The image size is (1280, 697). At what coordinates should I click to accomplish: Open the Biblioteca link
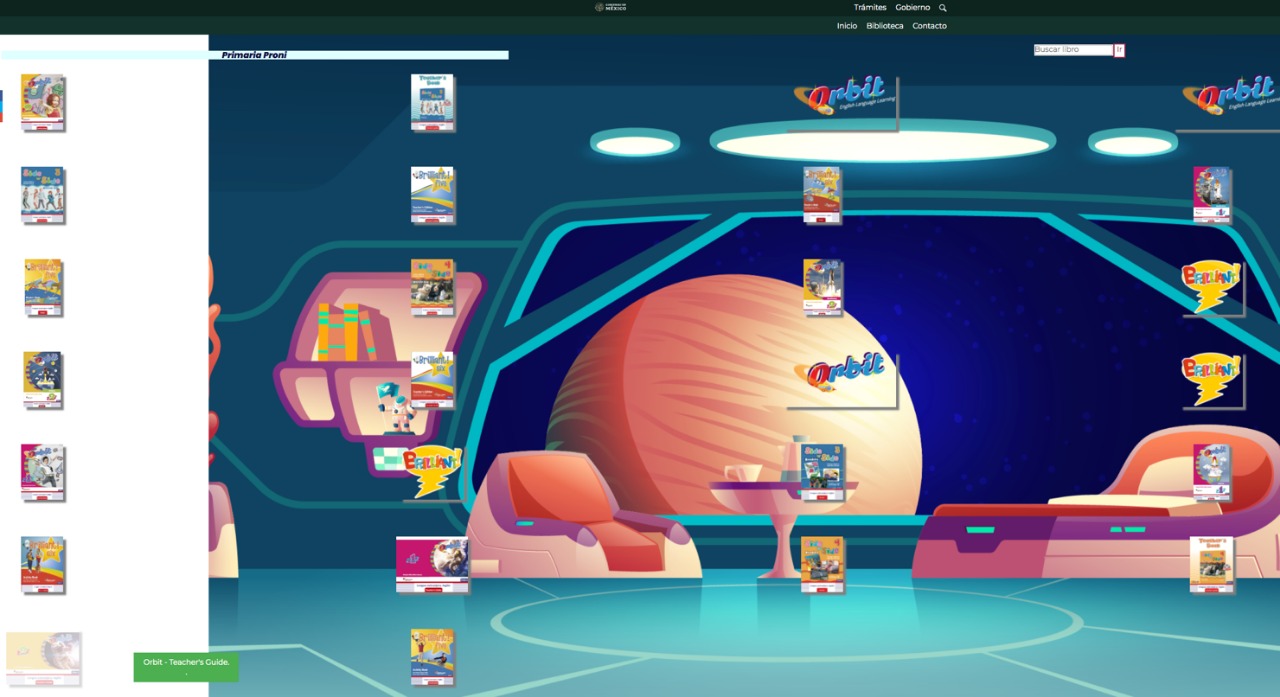[x=885, y=26]
